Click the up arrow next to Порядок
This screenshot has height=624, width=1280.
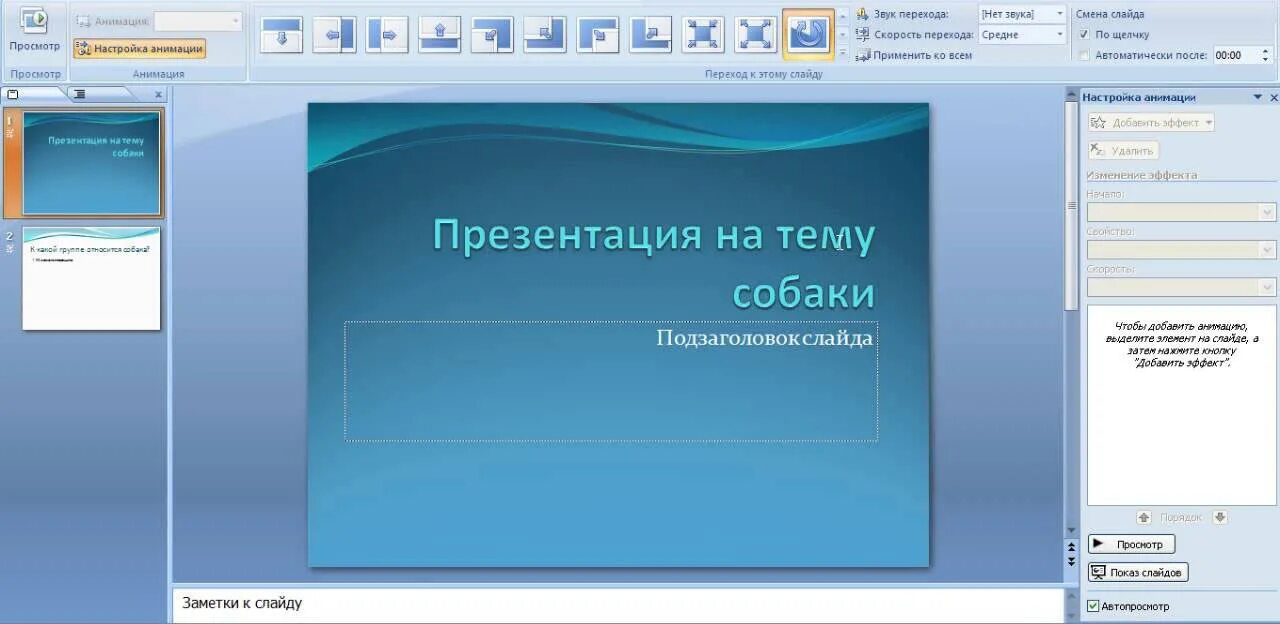coord(1144,517)
